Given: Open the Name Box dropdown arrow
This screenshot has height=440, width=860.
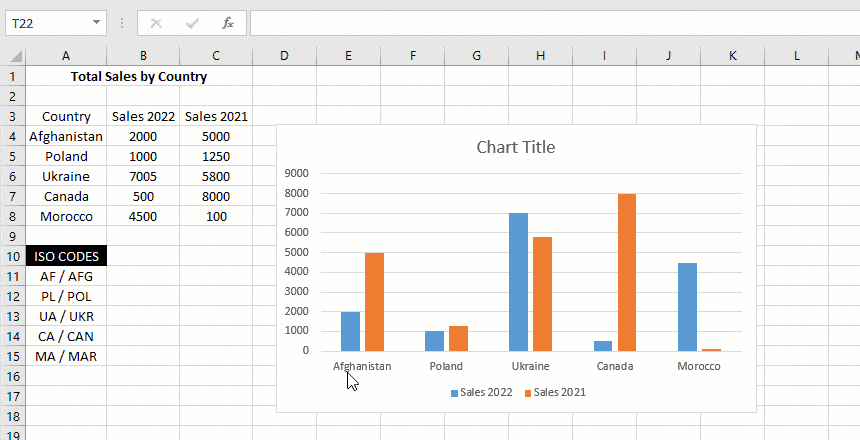Looking at the screenshot, I should (x=96, y=22).
